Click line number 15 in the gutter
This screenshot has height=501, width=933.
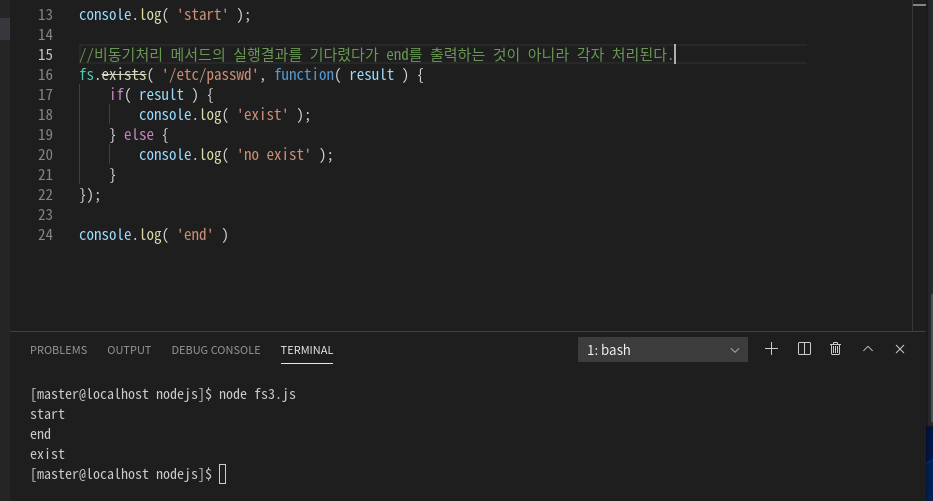45,55
